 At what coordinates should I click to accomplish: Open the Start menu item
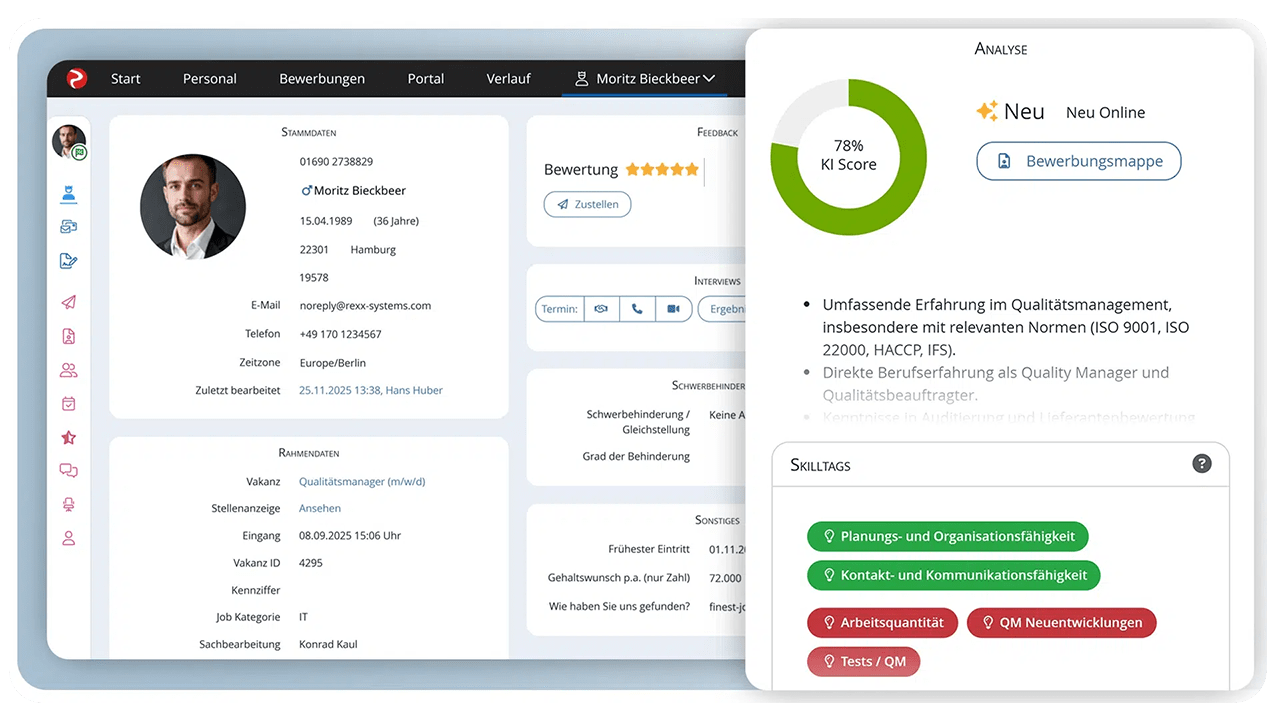126,79
